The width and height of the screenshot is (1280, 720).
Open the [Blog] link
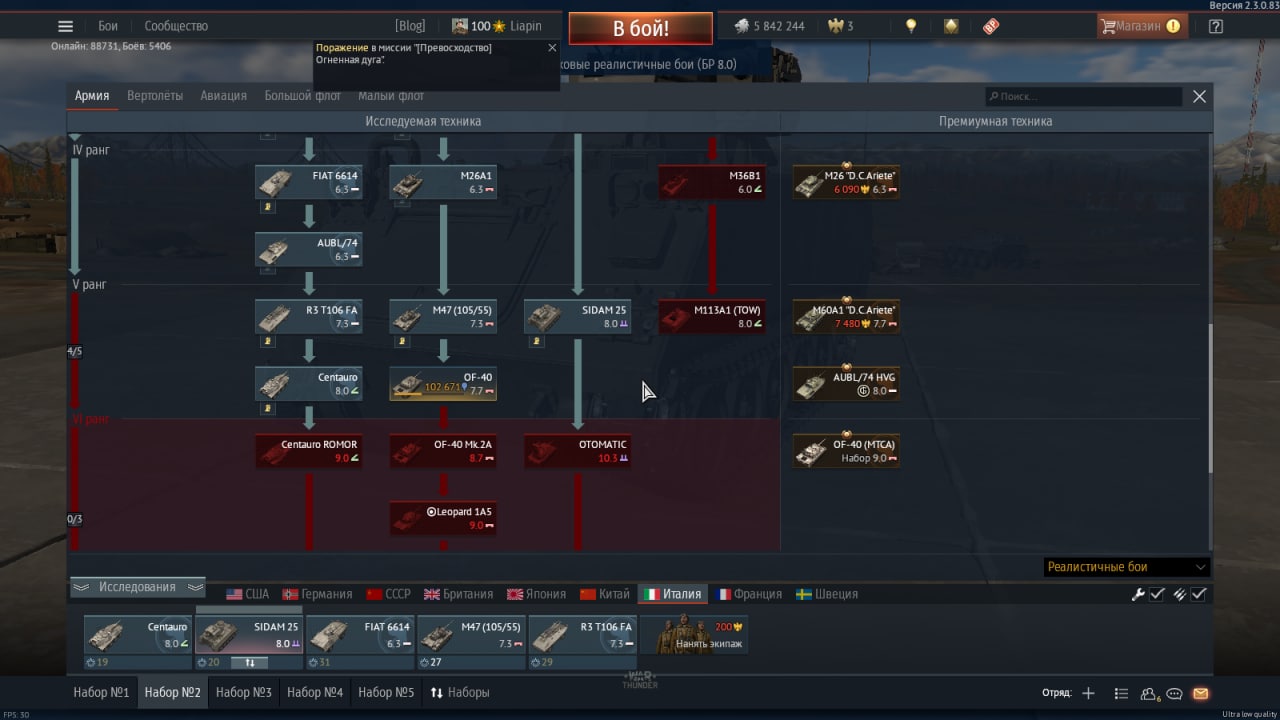410,26
